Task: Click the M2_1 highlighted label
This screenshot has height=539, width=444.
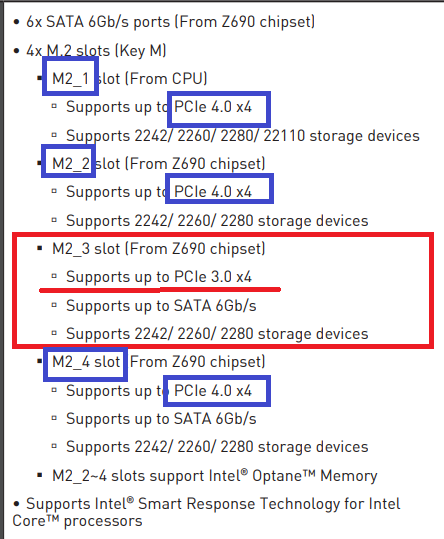Action: (70, 79)
